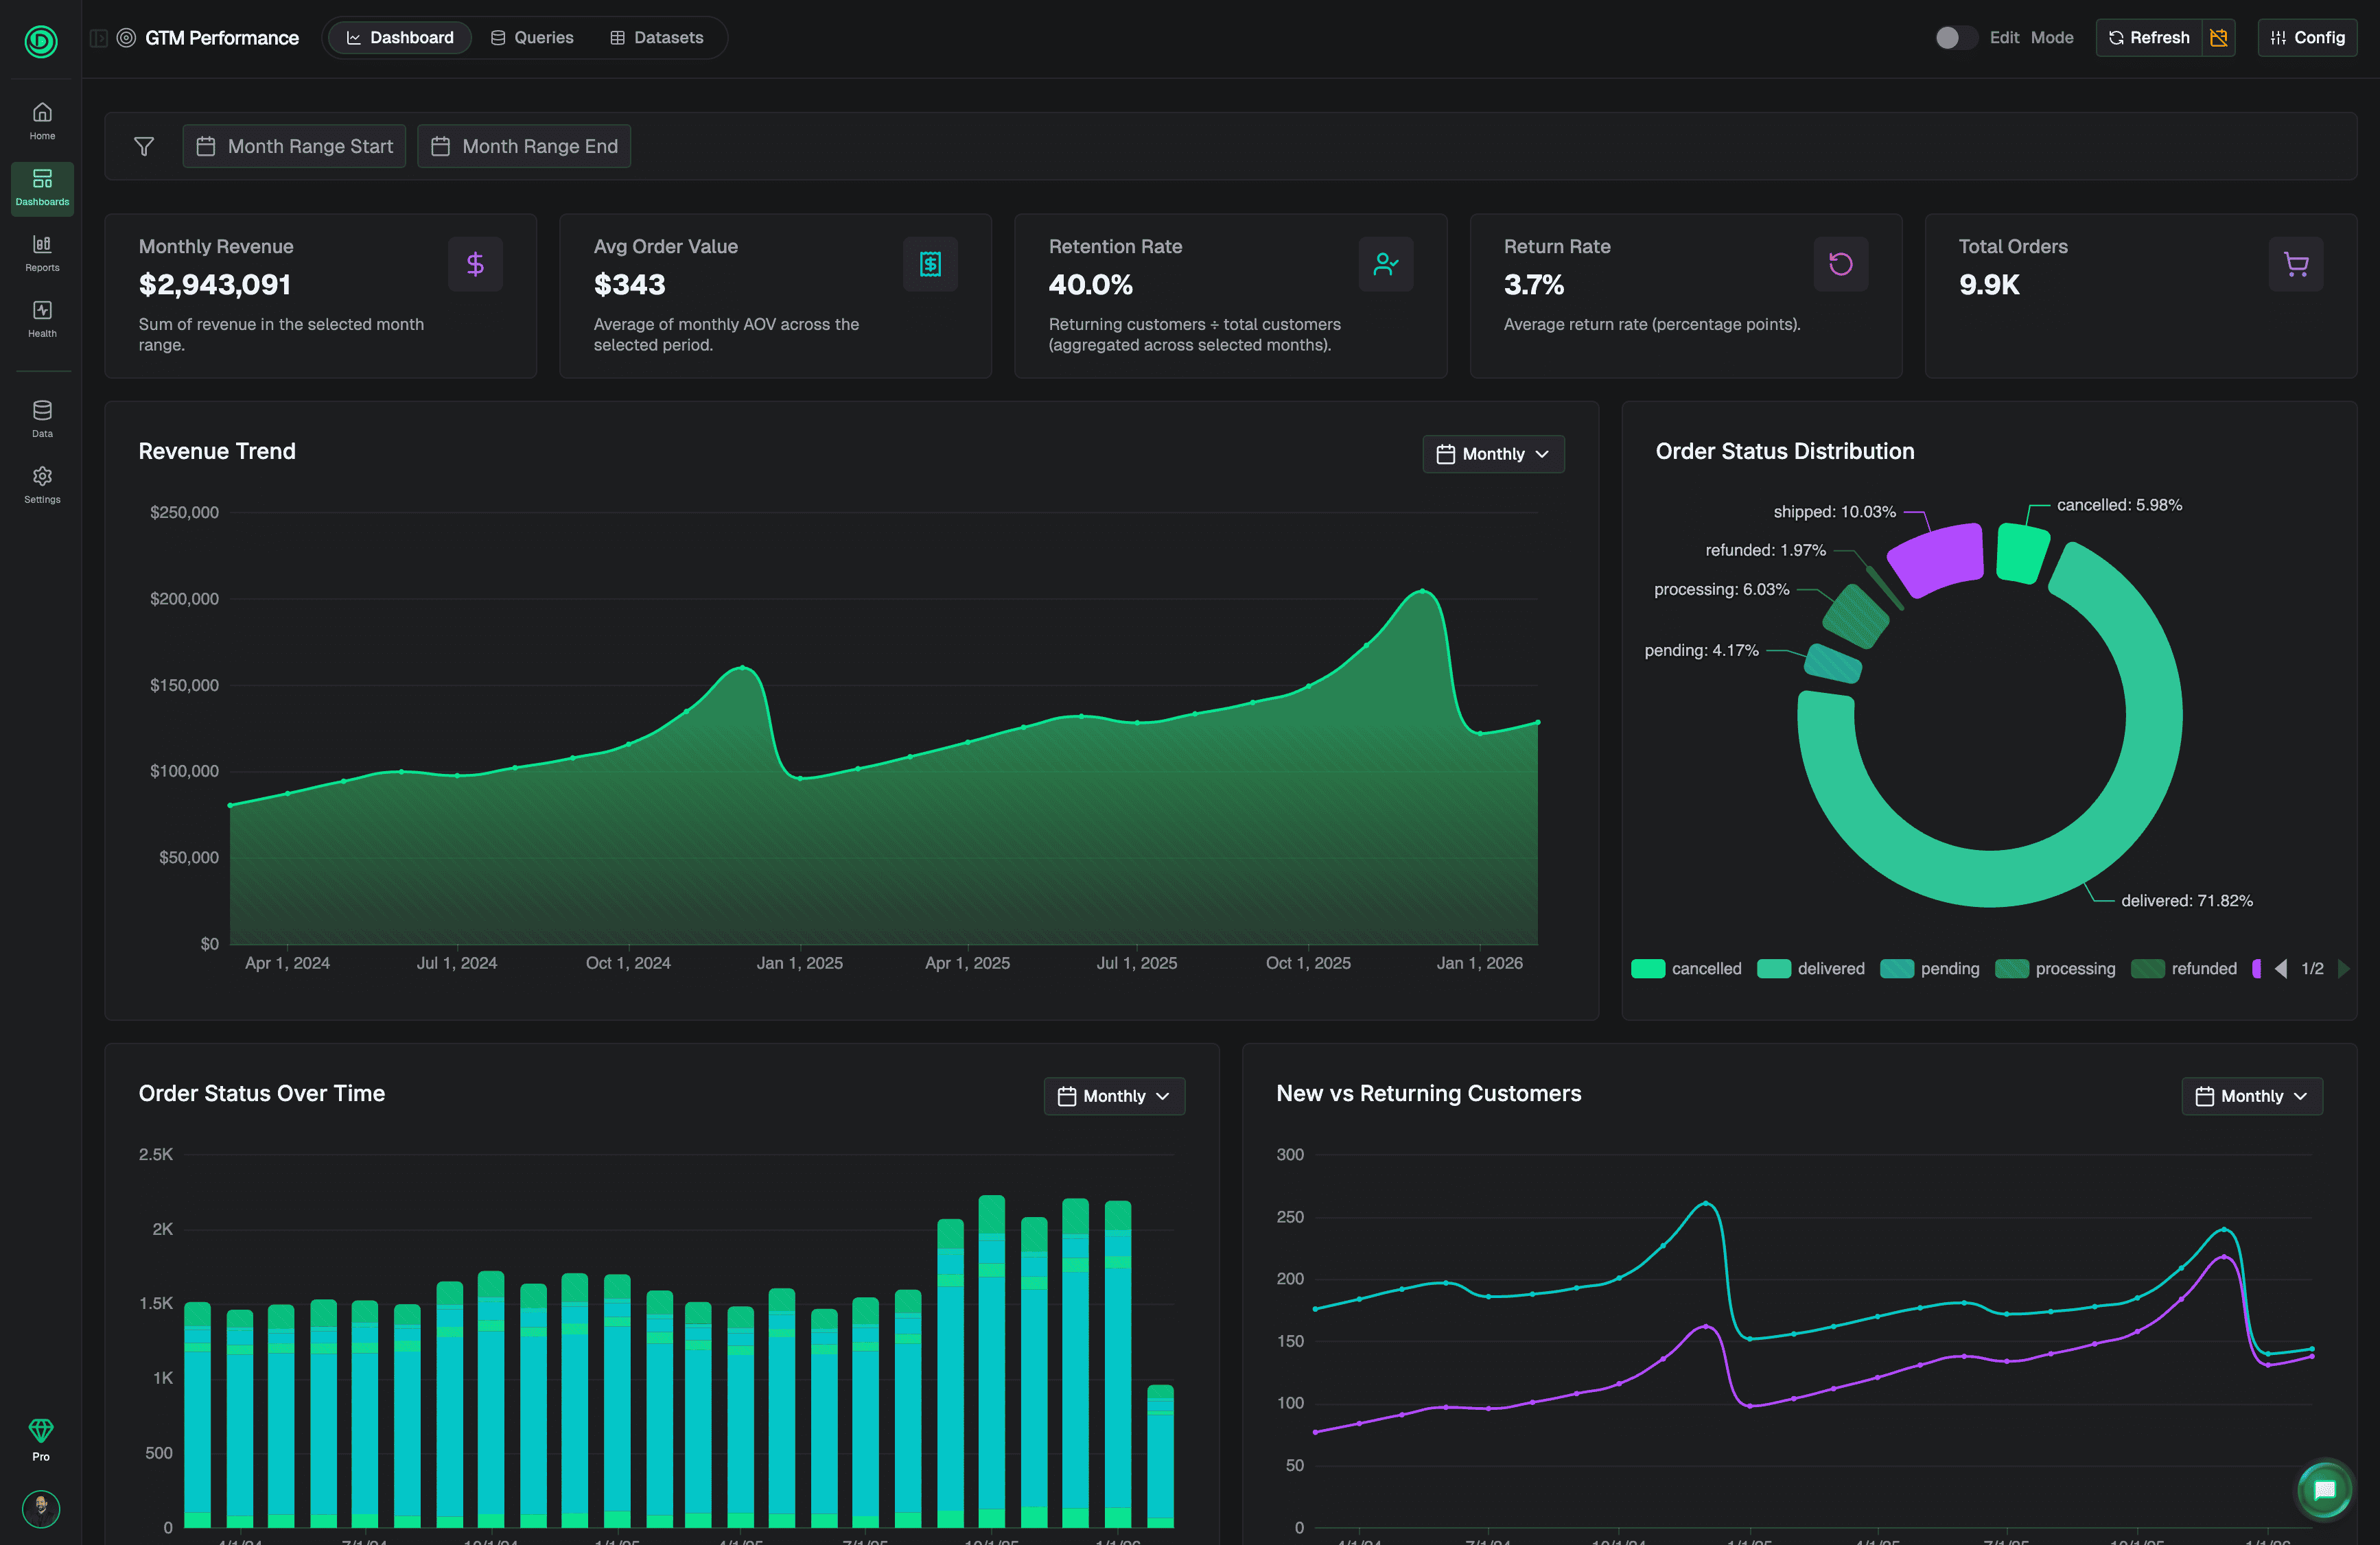Open New vs Returning Customers Monthly dropdown
Viewport: 2380px width, 1545px height.
(x=2251, y=1096)
